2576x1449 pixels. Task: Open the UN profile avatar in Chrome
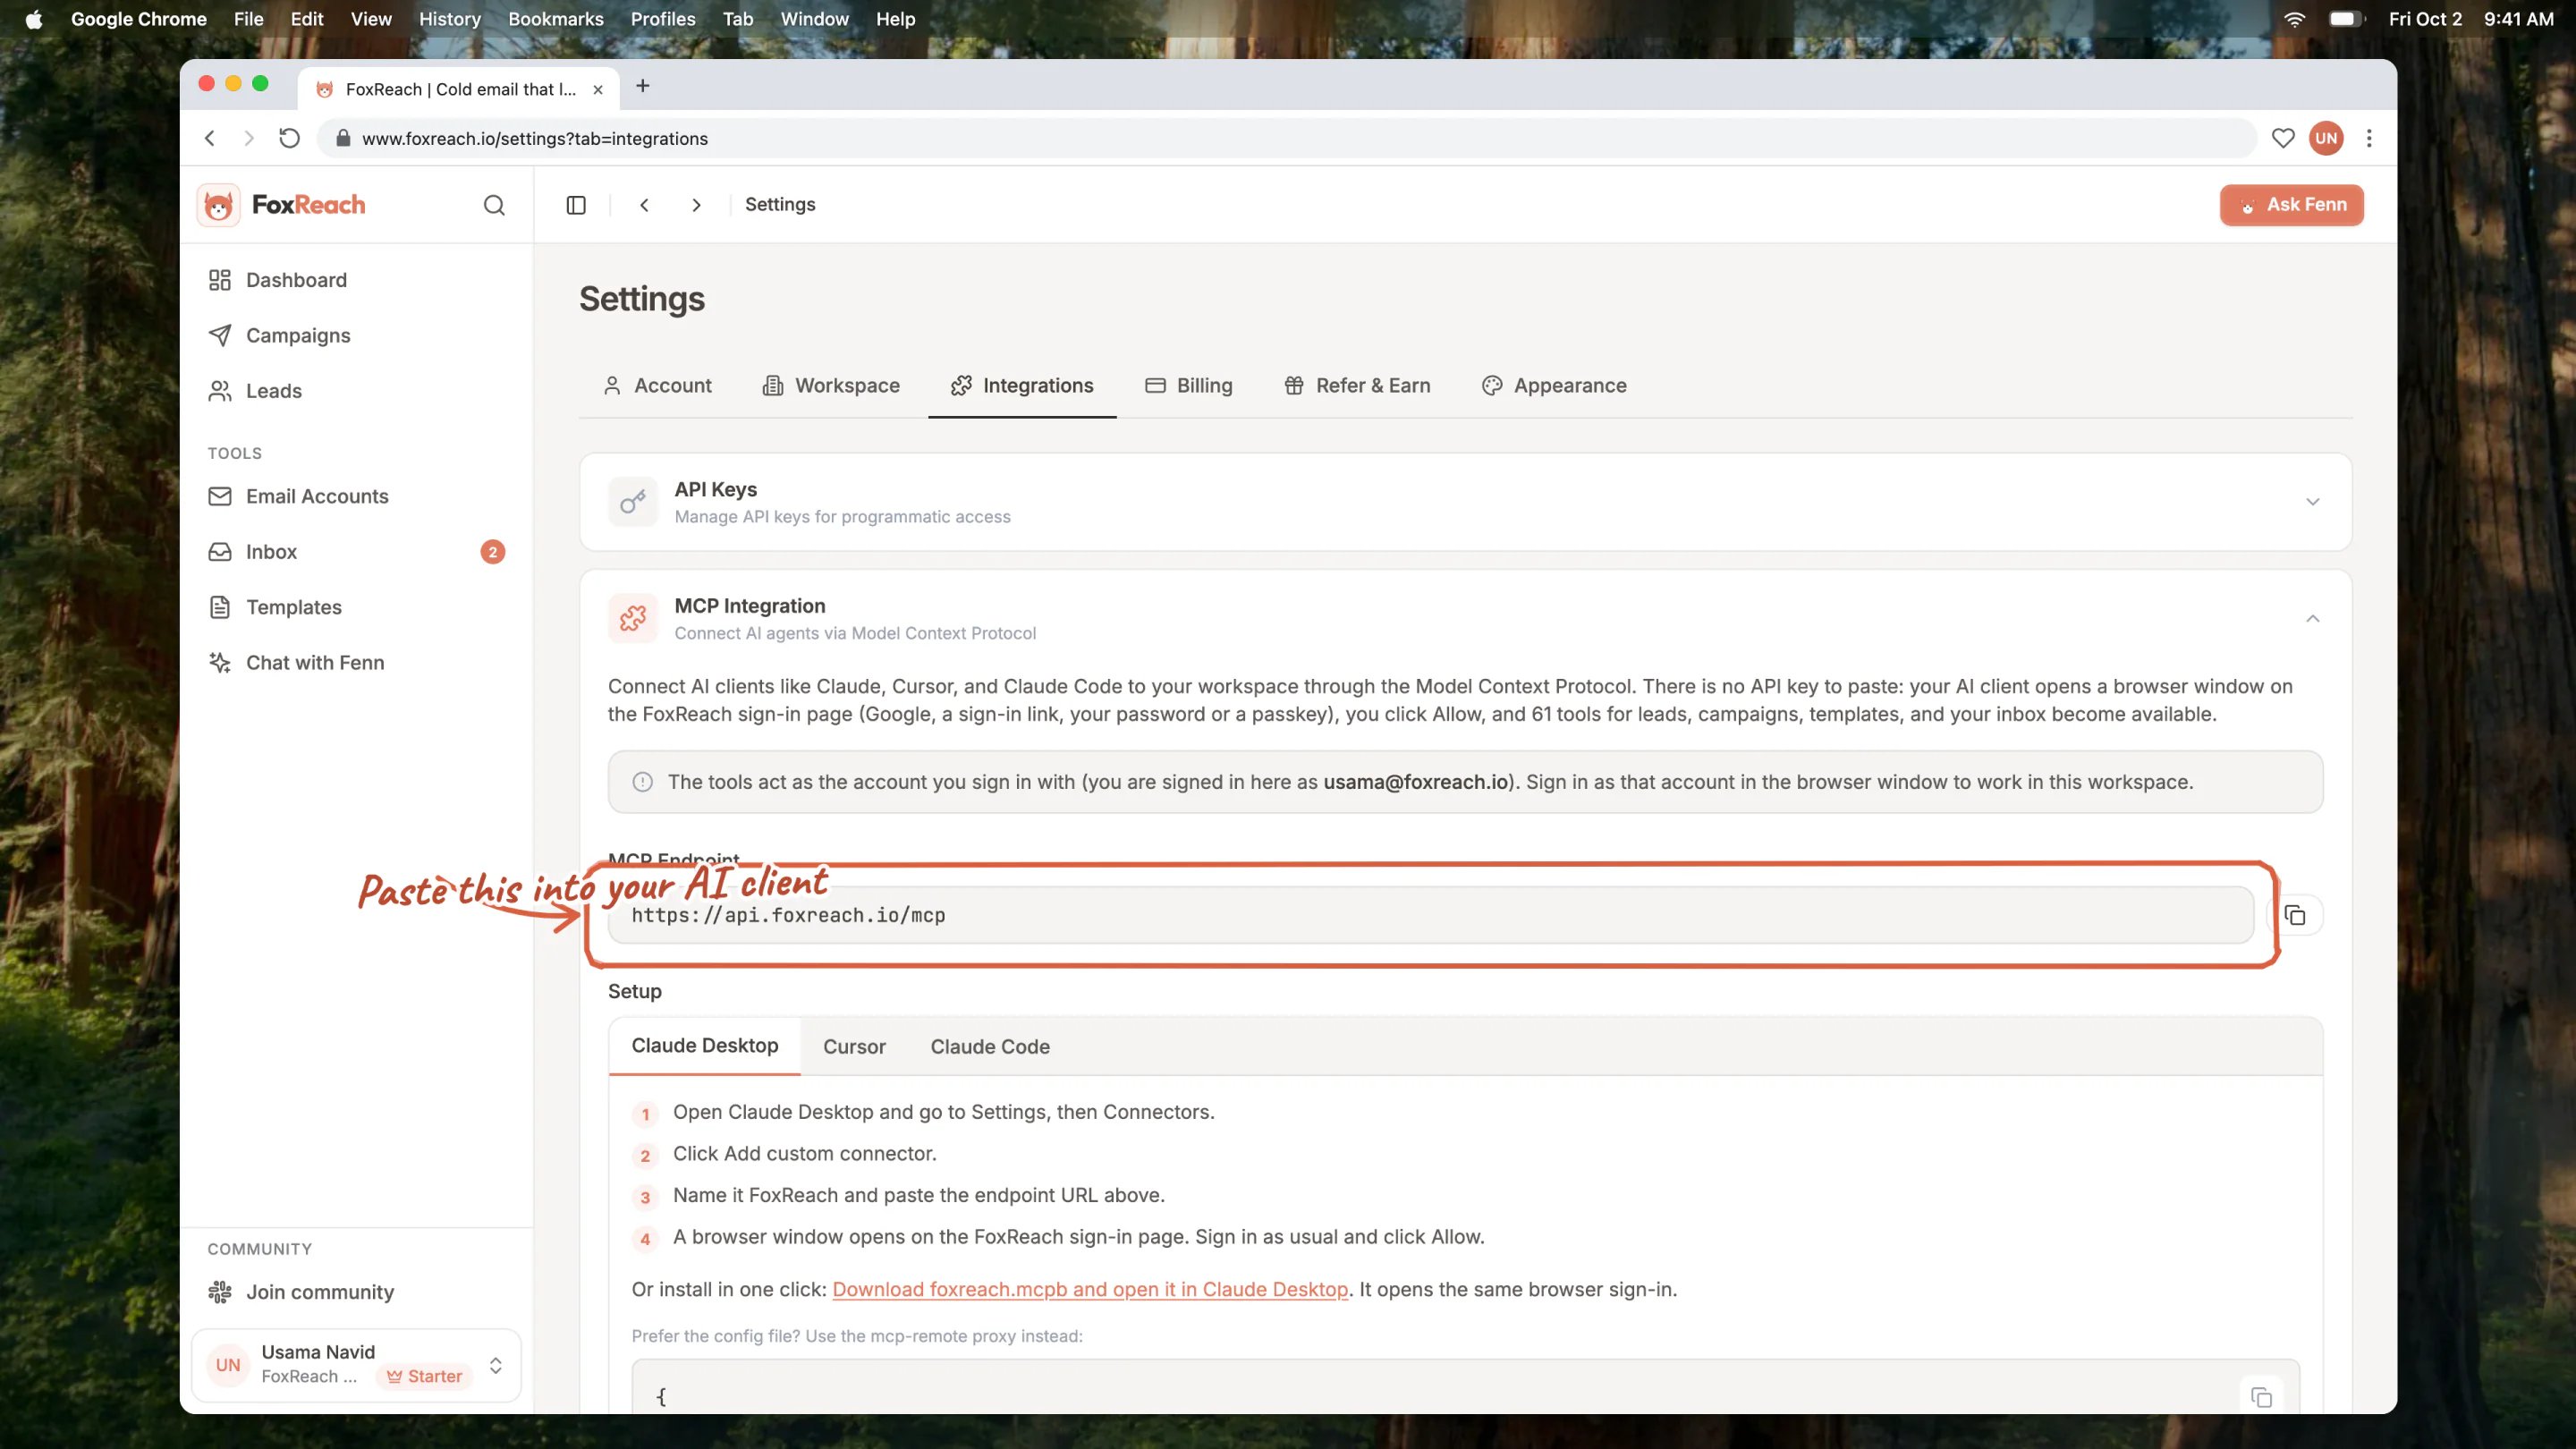click(2326, 138)
